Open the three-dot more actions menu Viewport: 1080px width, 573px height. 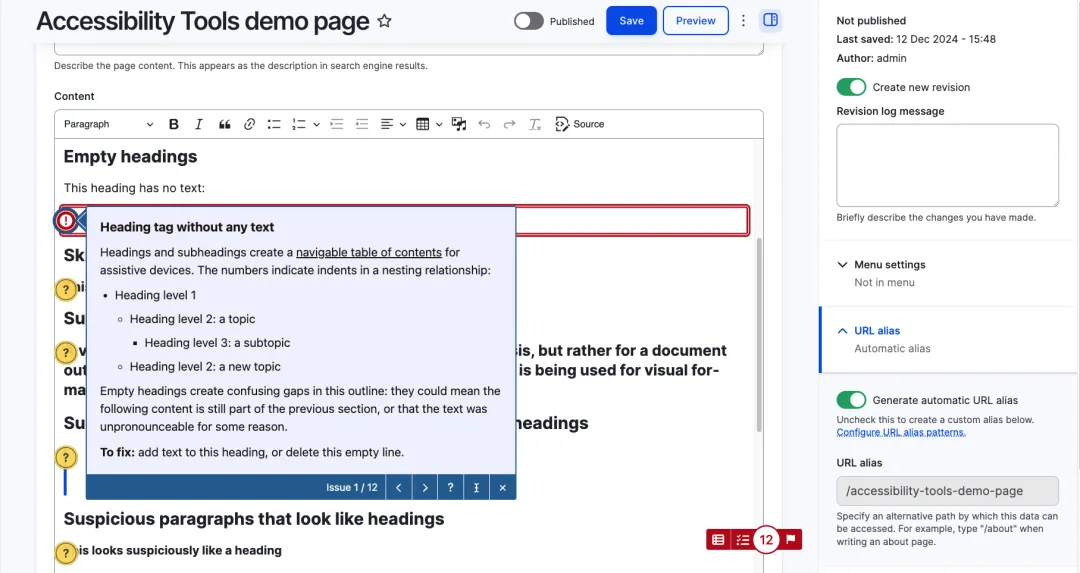click(743, 21)
